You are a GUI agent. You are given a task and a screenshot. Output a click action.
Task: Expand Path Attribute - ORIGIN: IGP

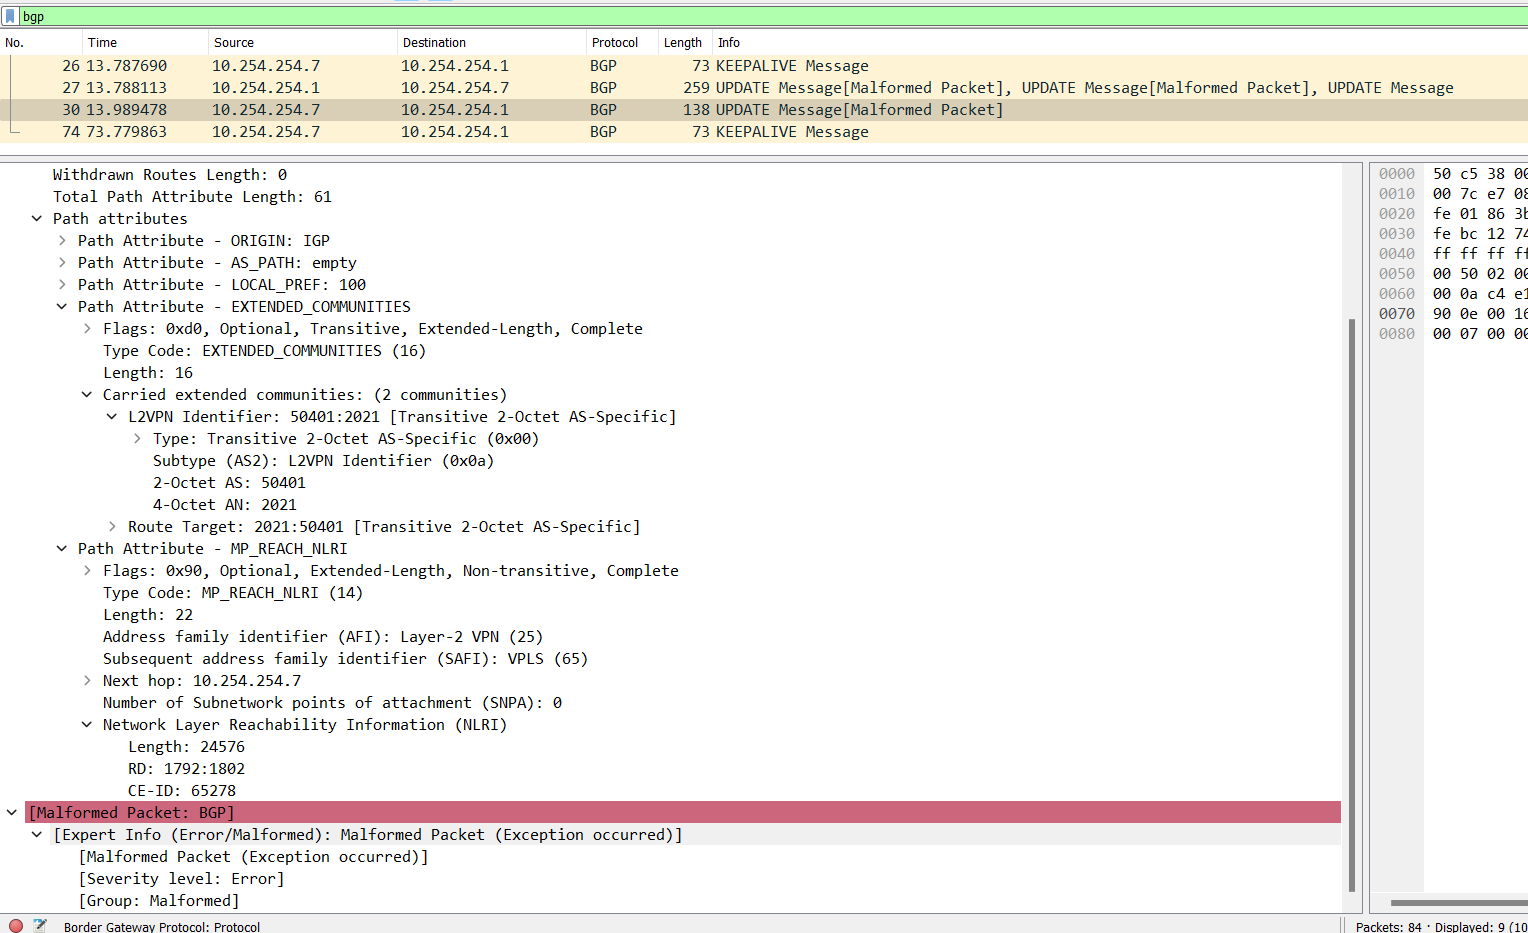click(62, 241)
